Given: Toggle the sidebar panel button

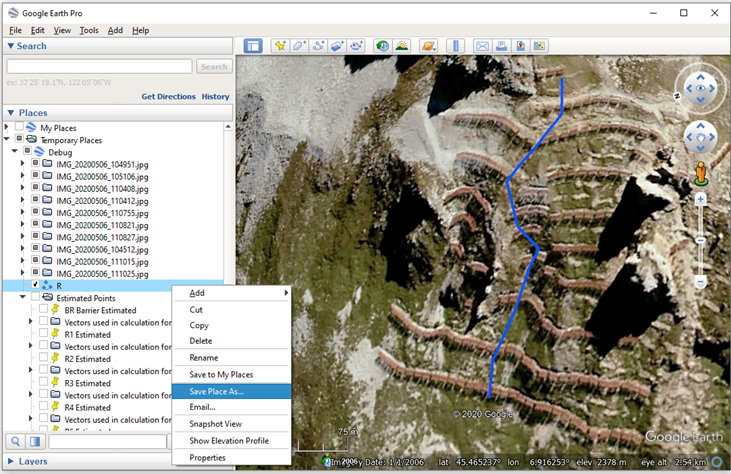Looking at the screenshot, I should point(253,46).
